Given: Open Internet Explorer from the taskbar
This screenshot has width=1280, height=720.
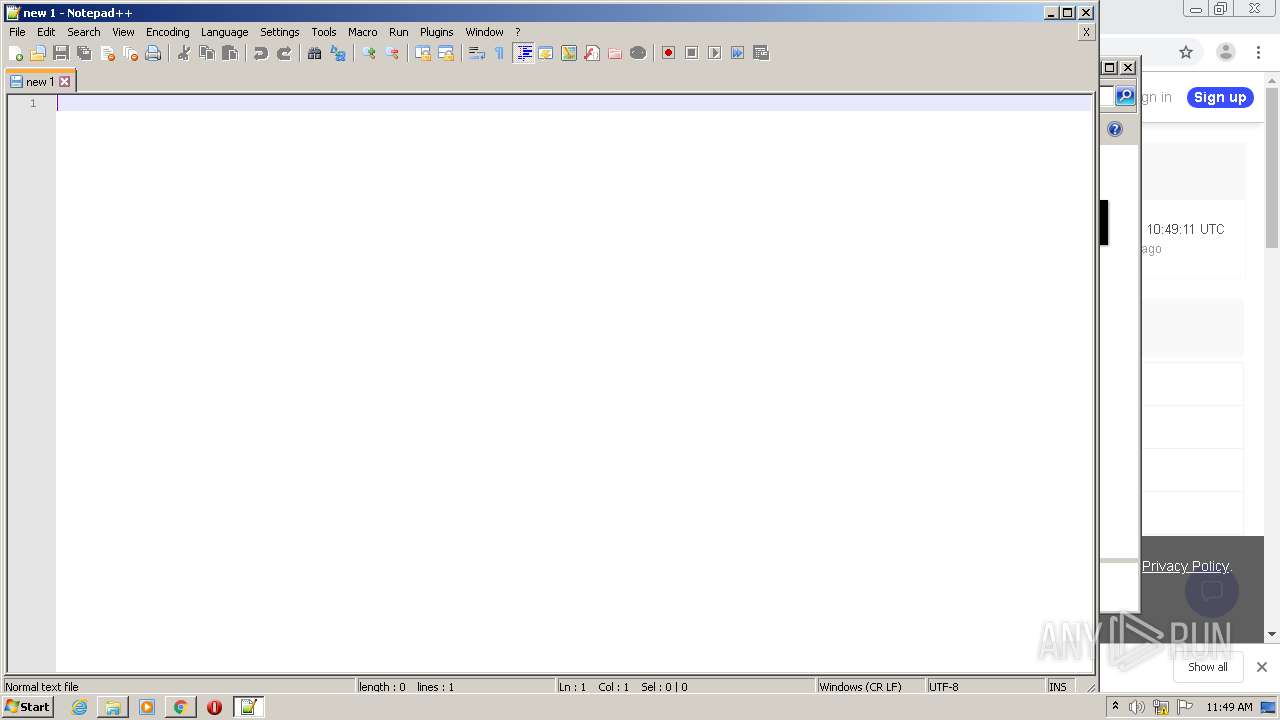Looking at the screenshot, I should [x=79, y=707].
